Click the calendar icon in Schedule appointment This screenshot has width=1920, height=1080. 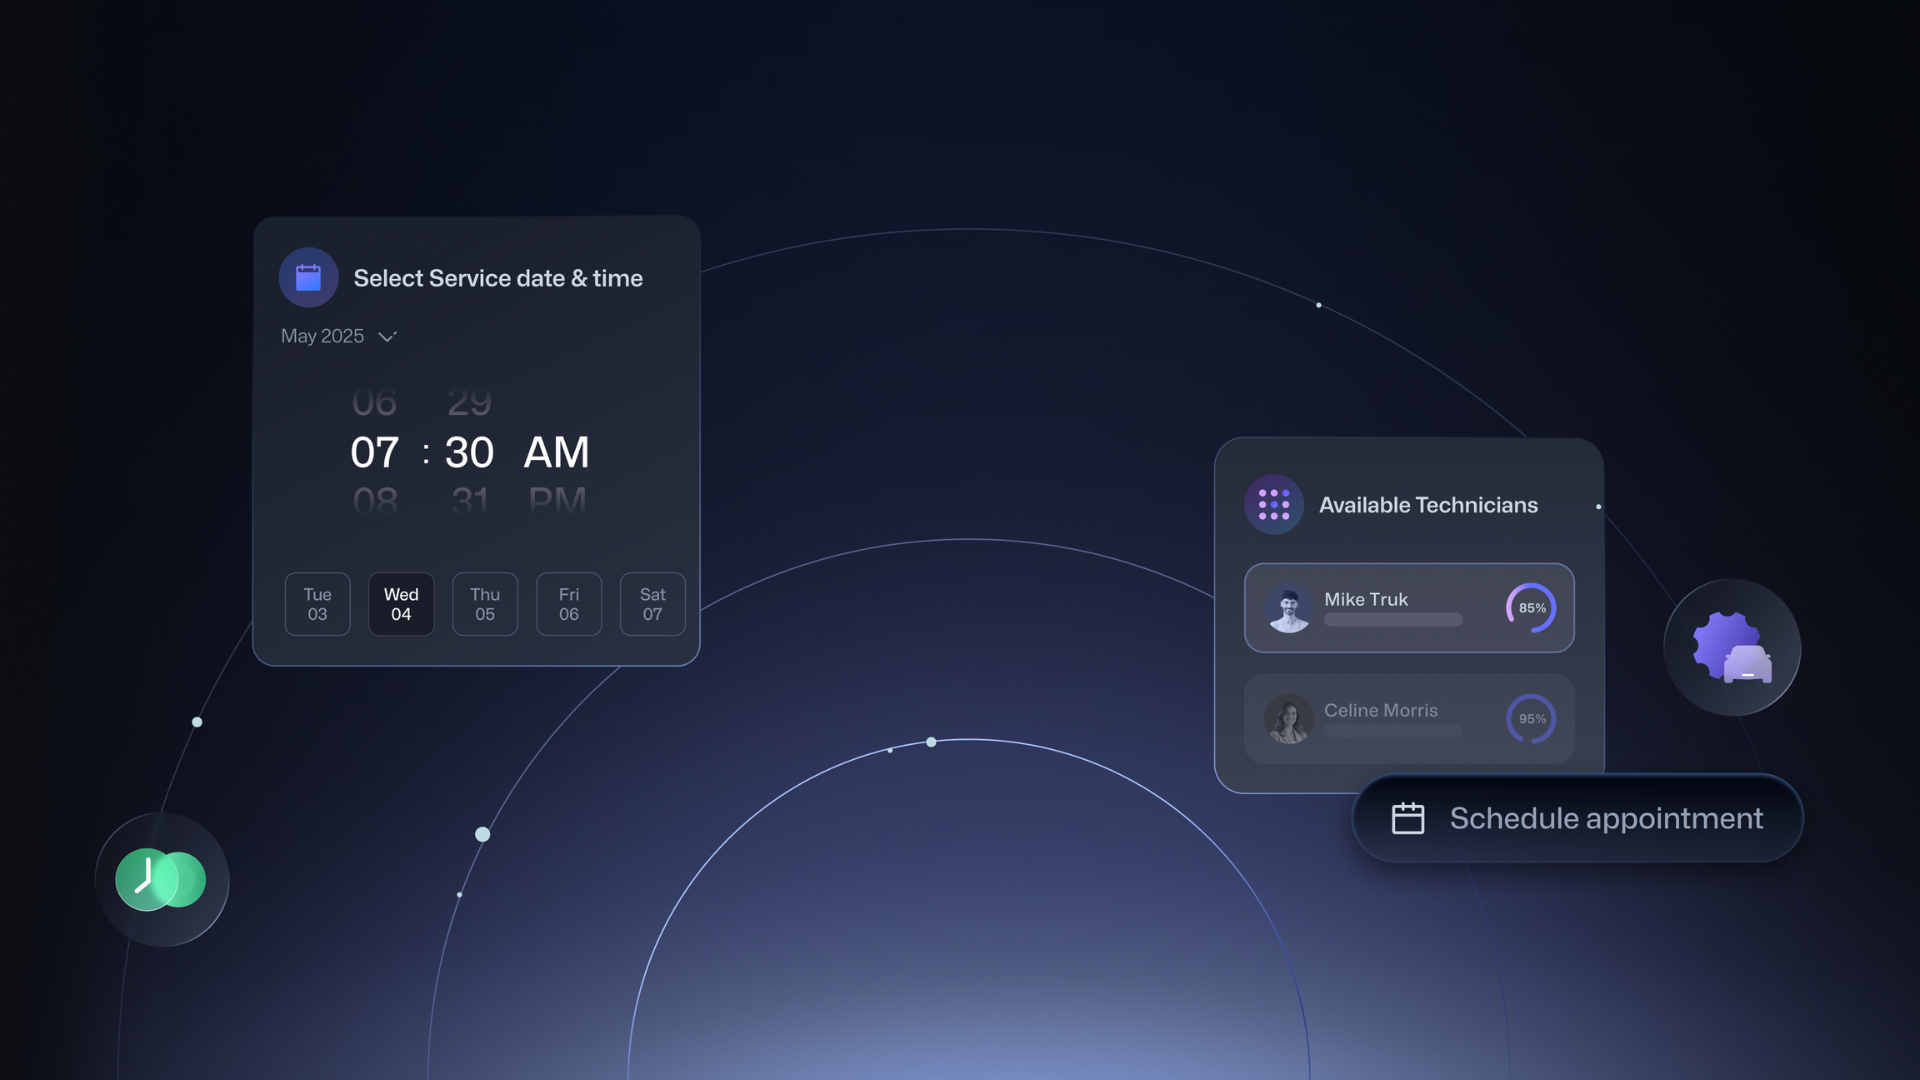pyautogui.click(x=1408, y=818)
